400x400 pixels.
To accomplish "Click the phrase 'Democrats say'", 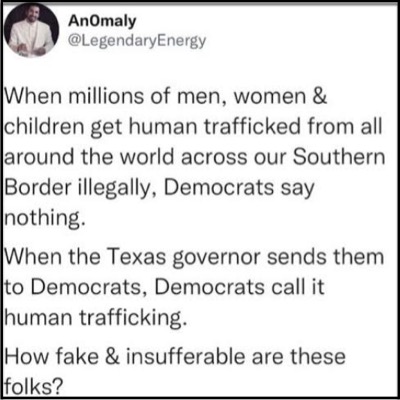I will tap(239, 189).
